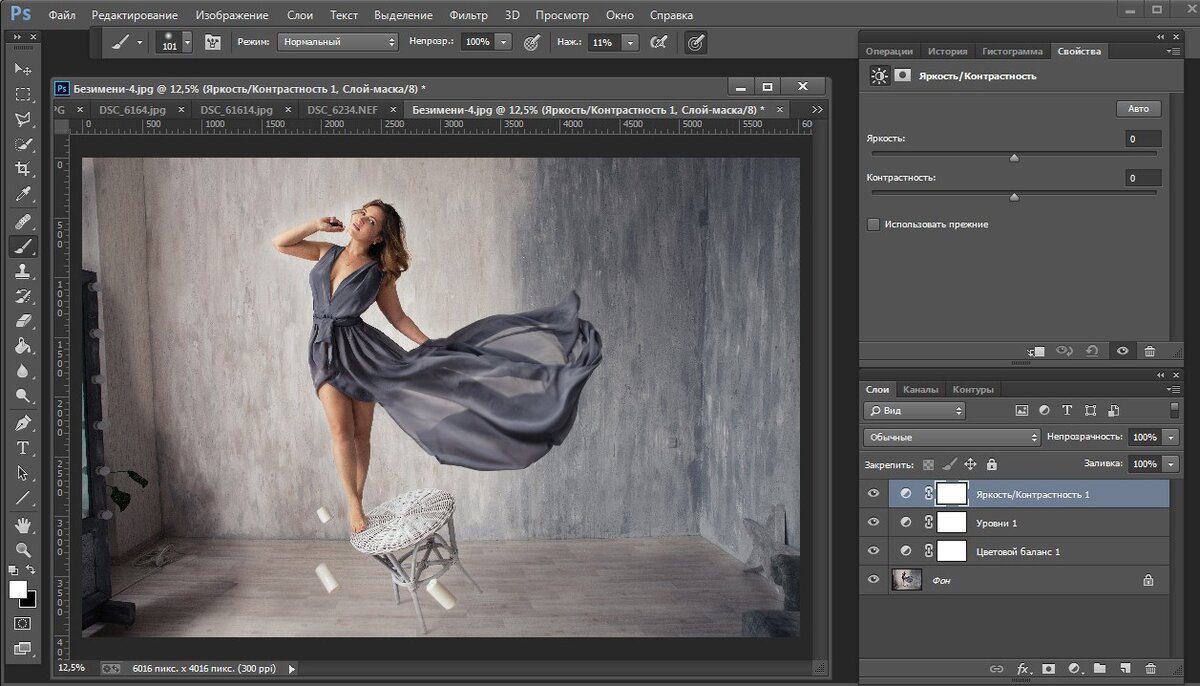The height and width of the screenshot is (686, 1200).
Task: Toggle visibility of the 'Фон' layer
Action: point(874,579)
